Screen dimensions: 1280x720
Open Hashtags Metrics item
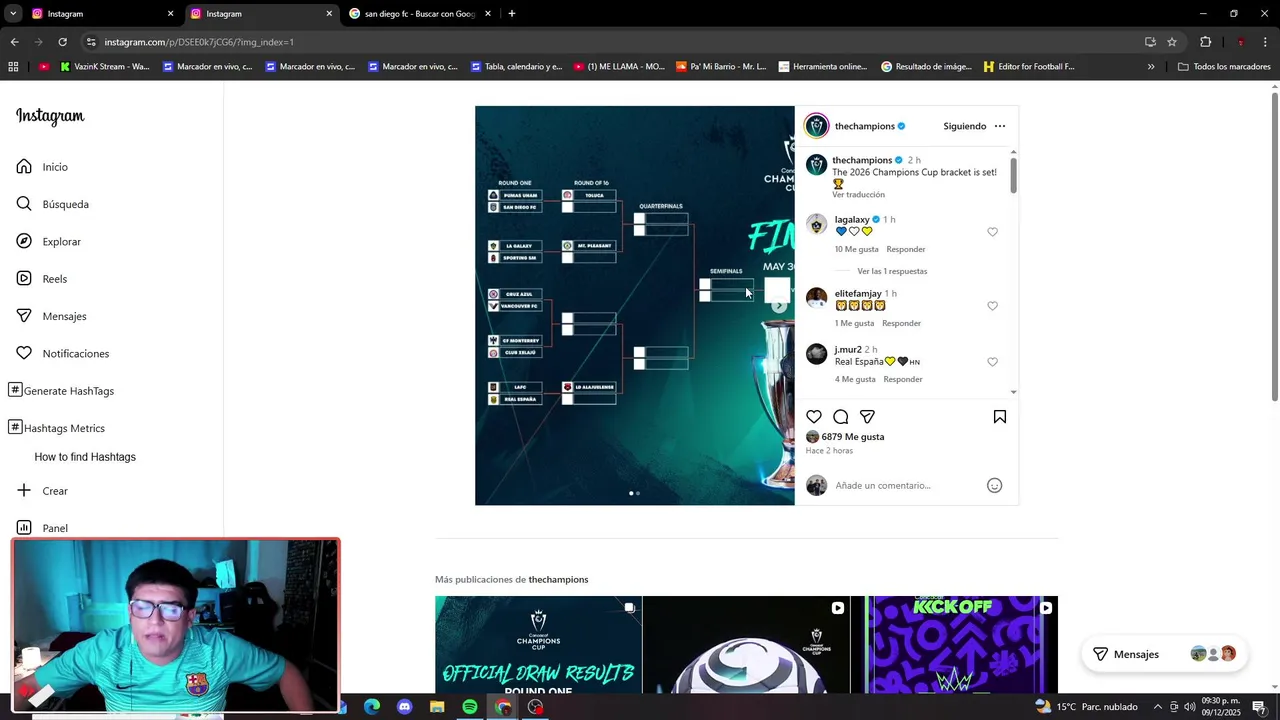pos(56,428)
